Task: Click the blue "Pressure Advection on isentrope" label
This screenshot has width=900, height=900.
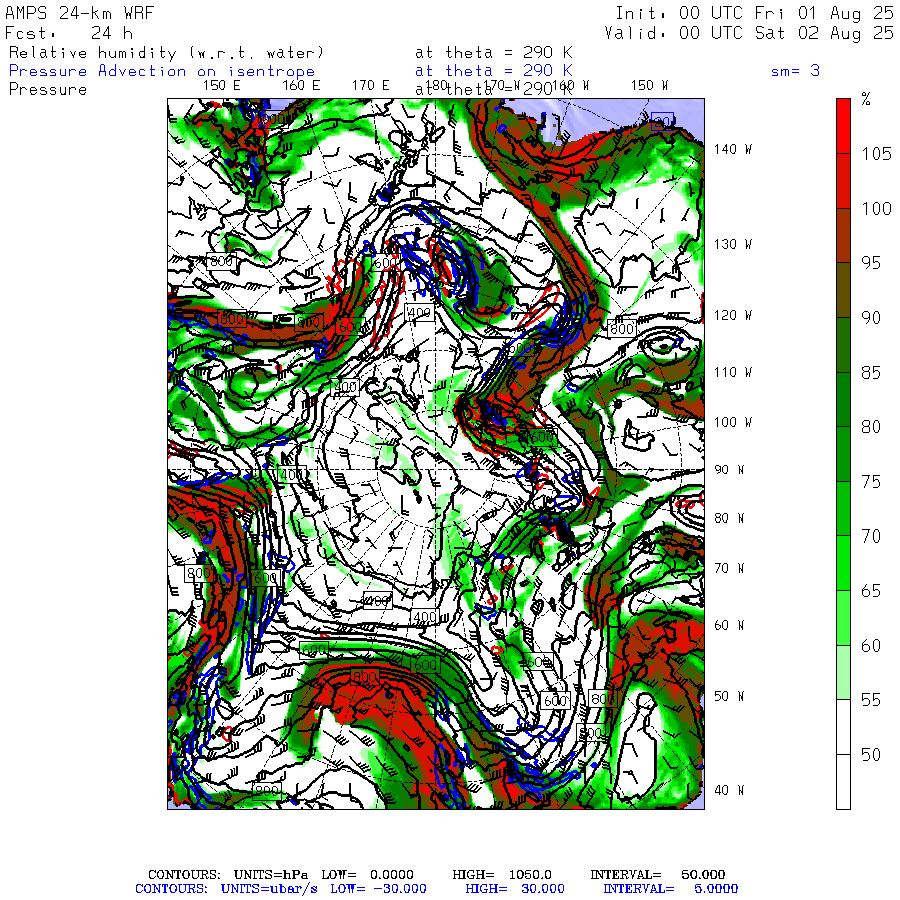Action: click(x=162, y=71)
